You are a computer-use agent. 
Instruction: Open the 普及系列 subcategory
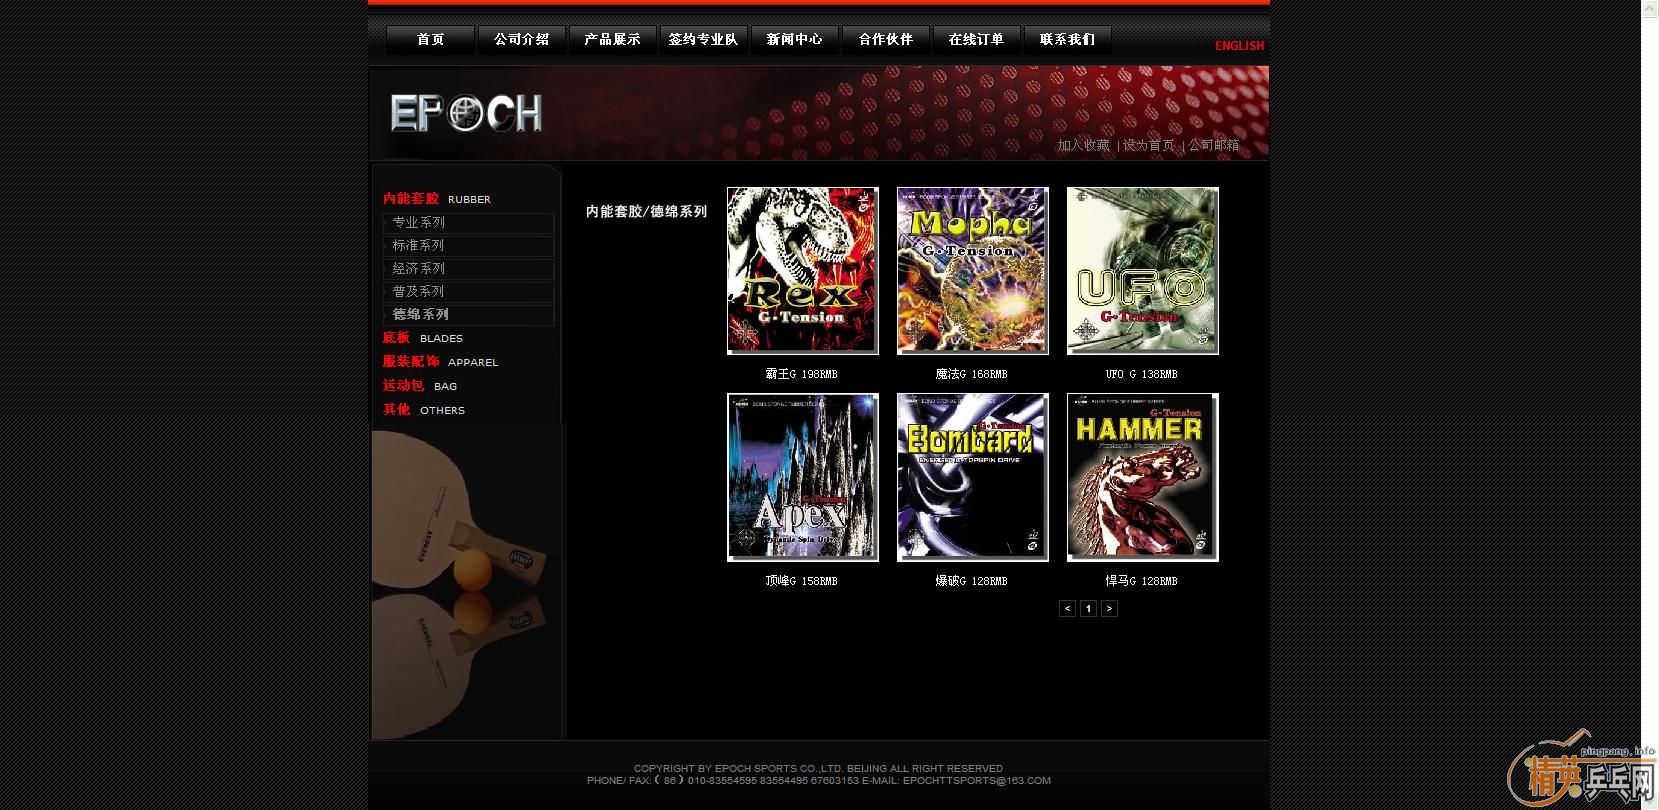469,292
